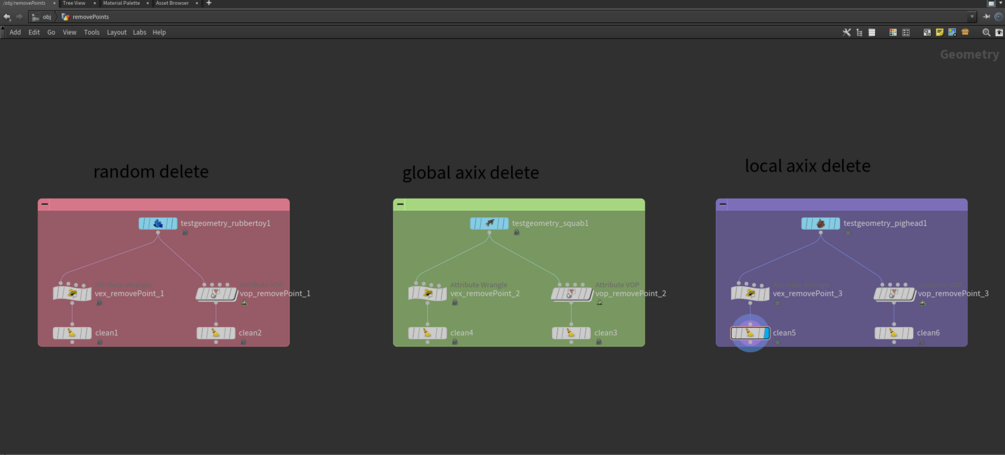Image resolution: width=1005 pixels, height=455 pixels.
Task: Switch to the Tree View tab
Action: tap(74, 3)
